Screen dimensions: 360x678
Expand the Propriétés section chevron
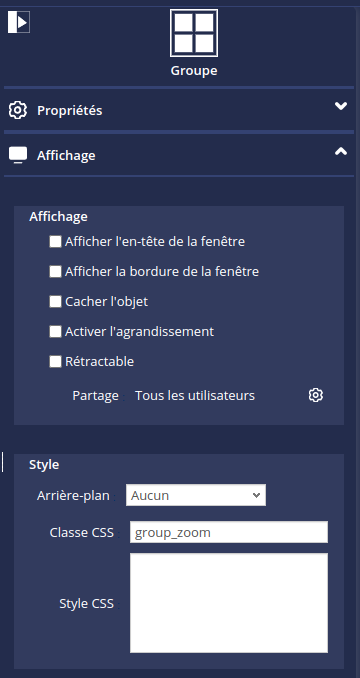click(x=341, y=106)
